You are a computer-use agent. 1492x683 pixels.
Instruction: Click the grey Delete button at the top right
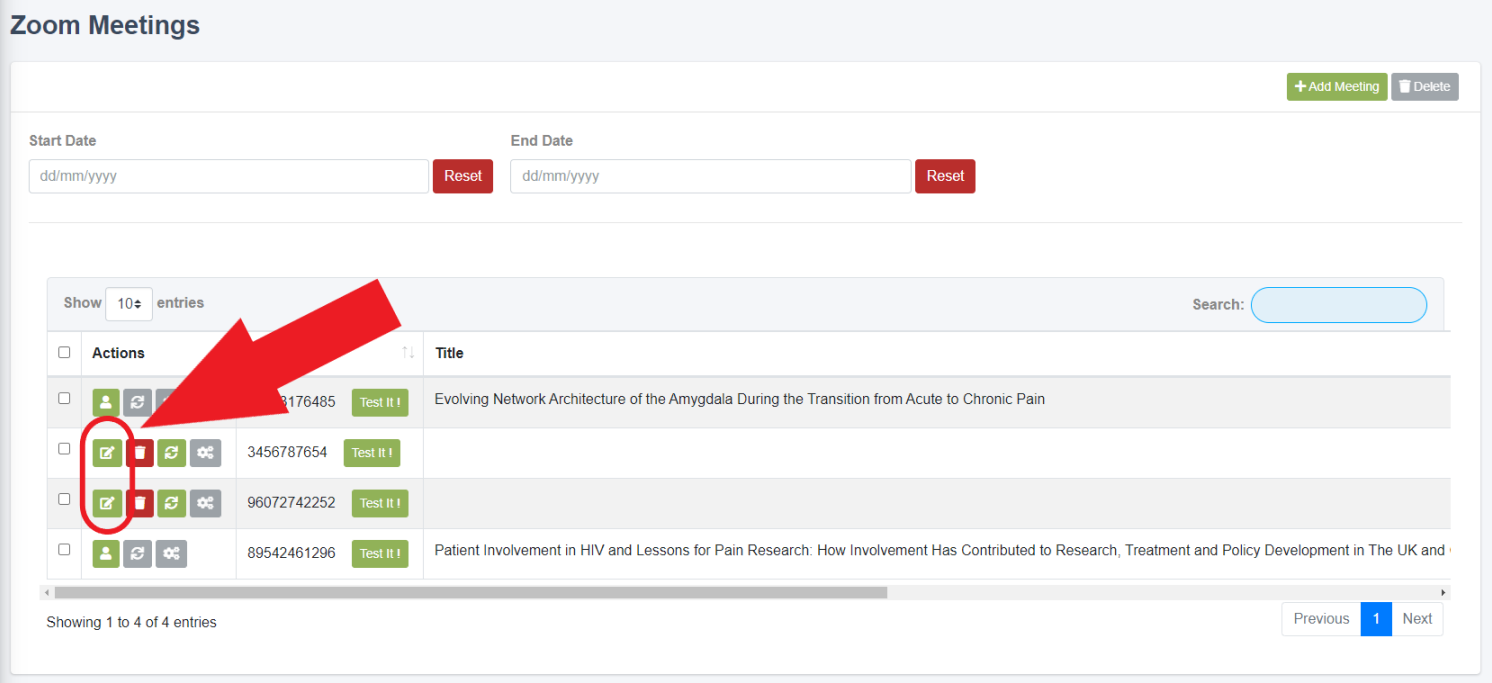click(1425, 87)
